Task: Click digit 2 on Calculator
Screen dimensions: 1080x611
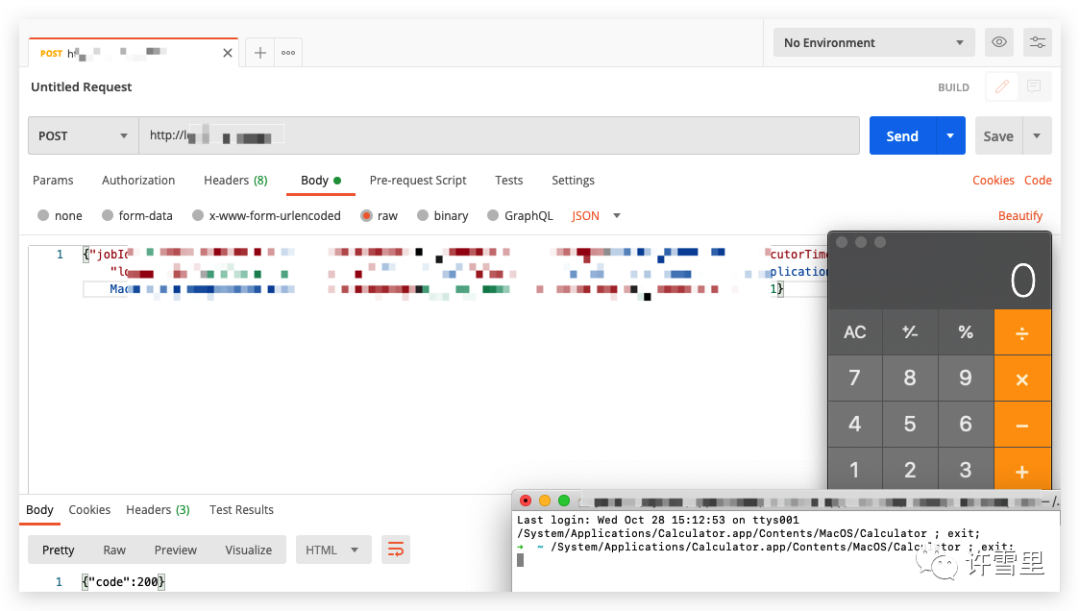Action: tap(910, 470)
